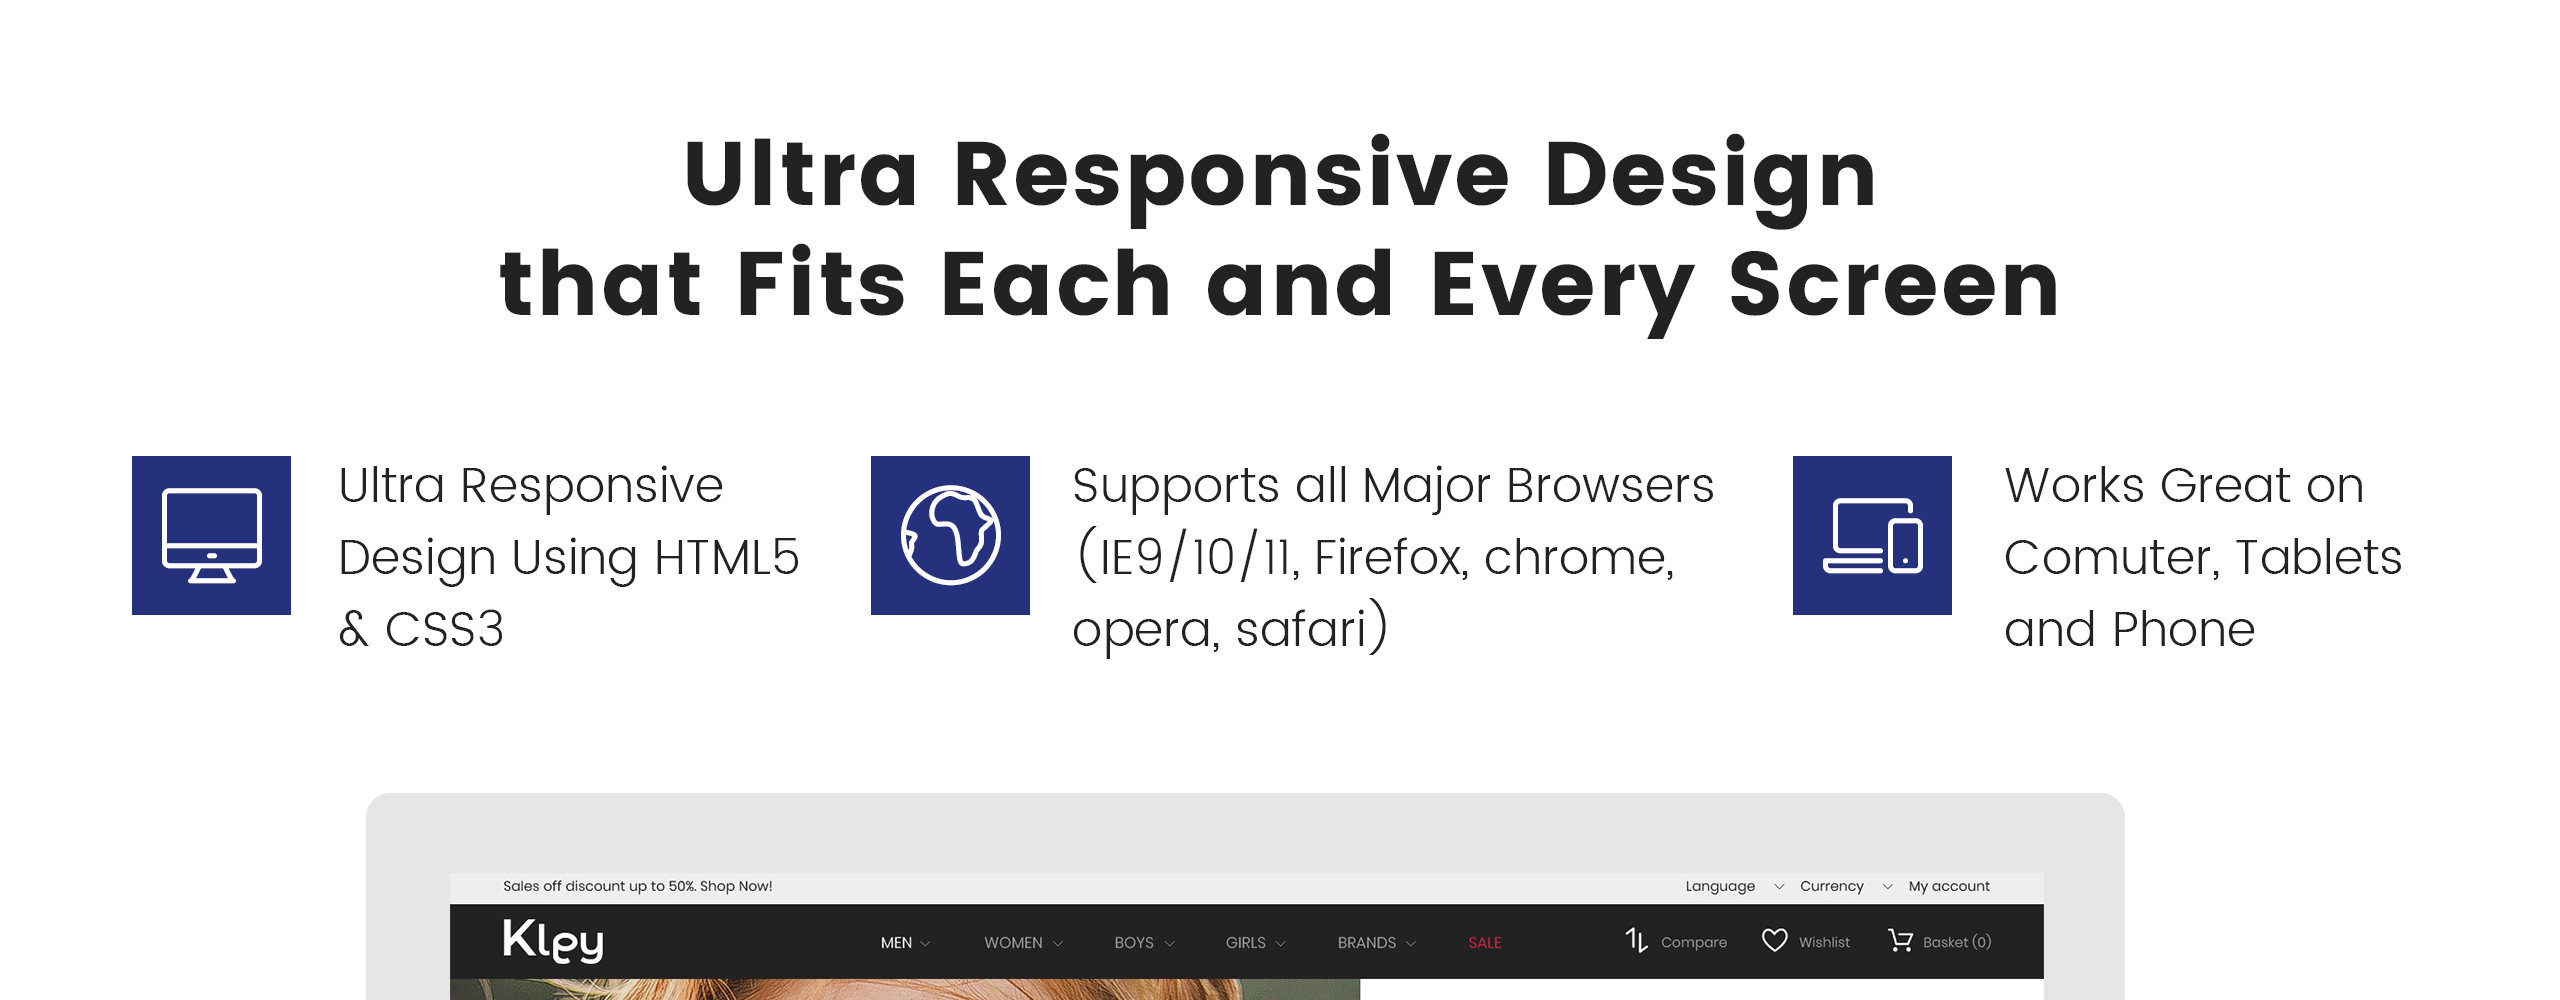Open the Compare link
The height and width of the screenshot is (1000, 2560).
1694,942
